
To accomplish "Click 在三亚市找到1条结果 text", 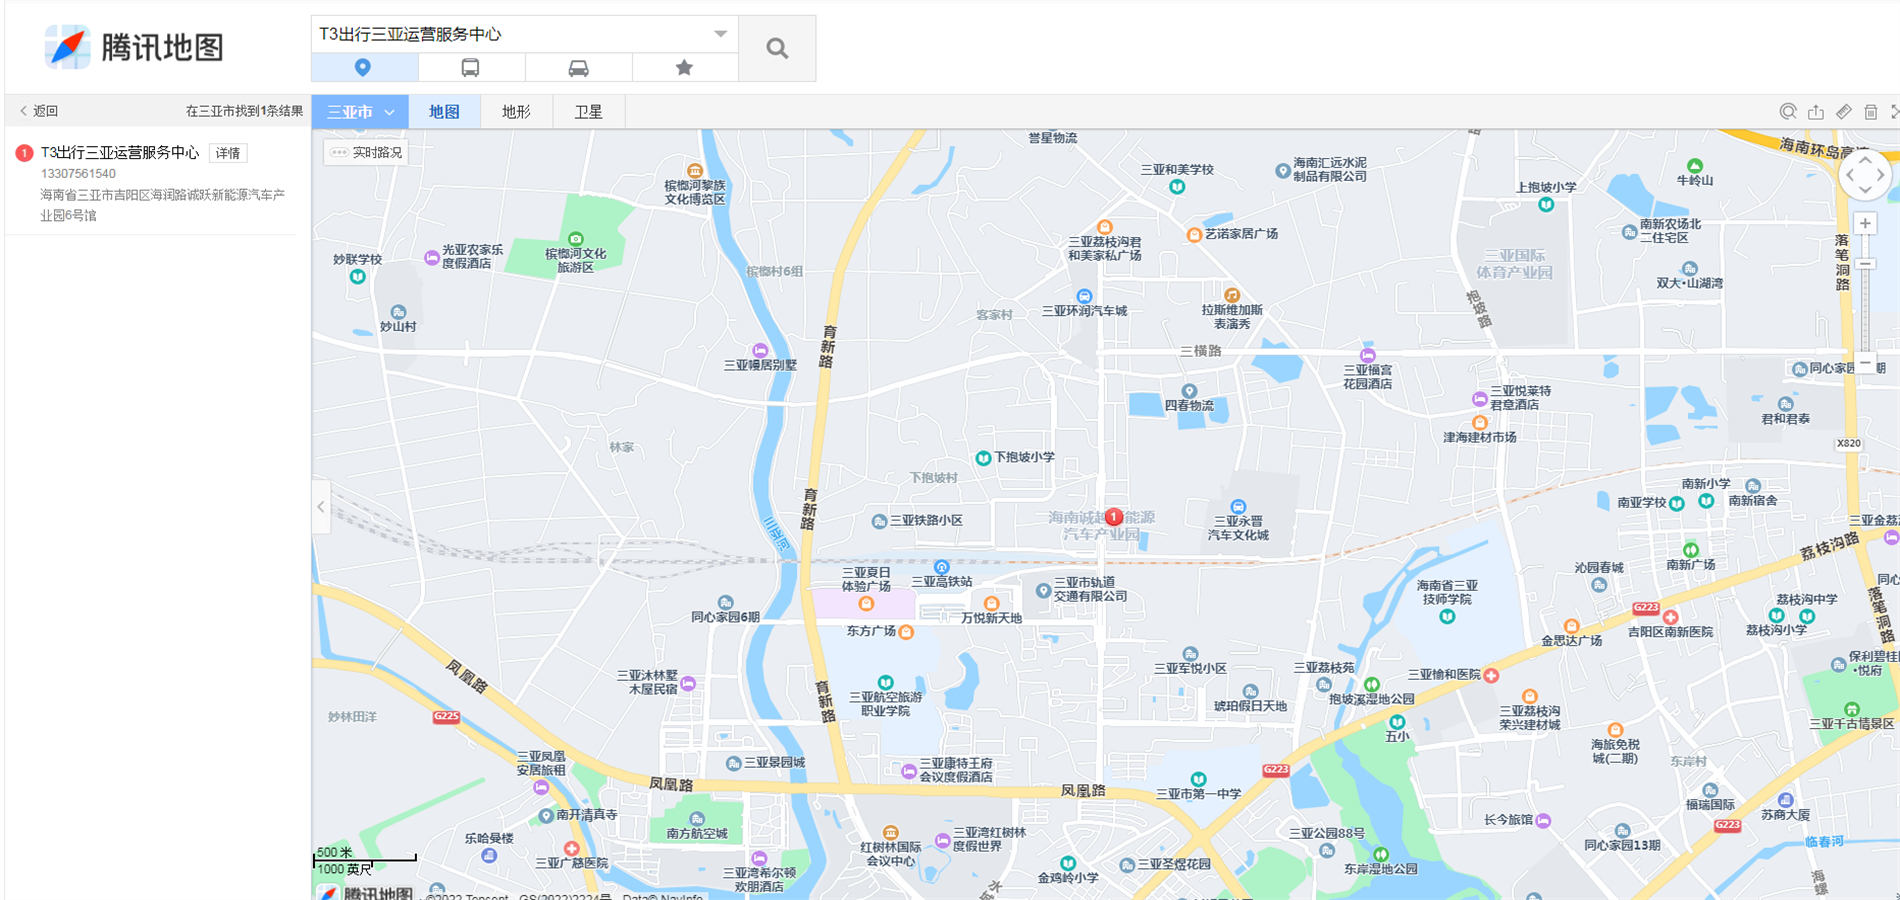I will coord(244,111).
